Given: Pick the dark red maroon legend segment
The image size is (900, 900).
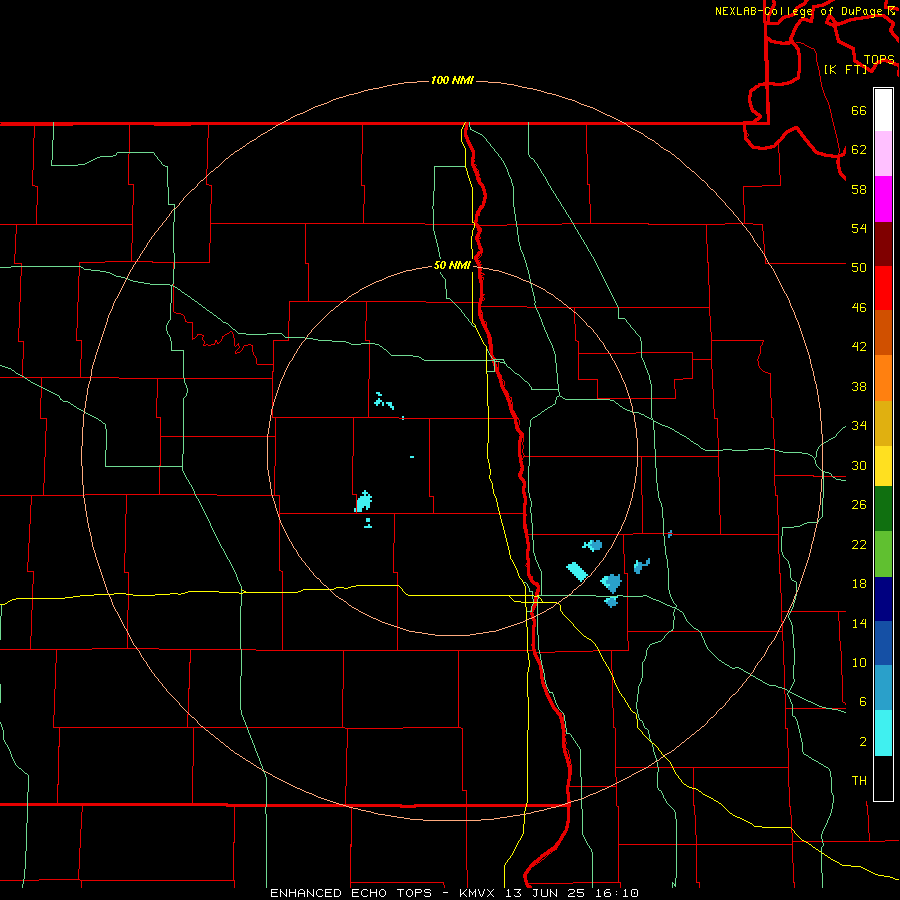Looking at the screenshot, I should tap(883, 244).
